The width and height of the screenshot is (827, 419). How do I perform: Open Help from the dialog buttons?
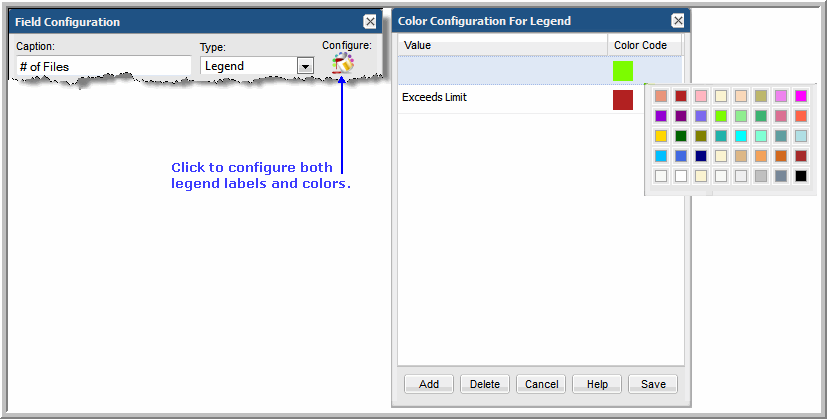pos(597,384)
